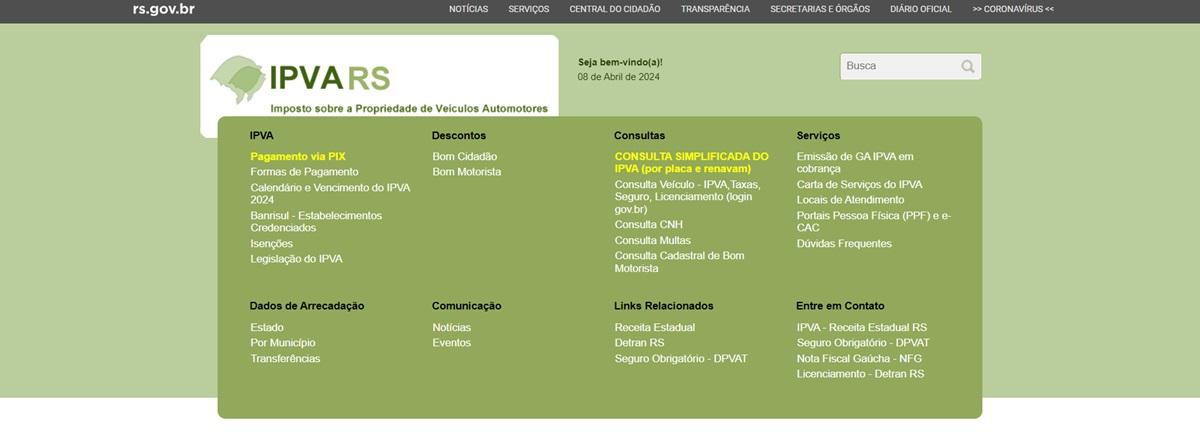The image size is (1200, 434).
Task: Select Central do Cidadão in top bar
Action: [x=614, y=9]
